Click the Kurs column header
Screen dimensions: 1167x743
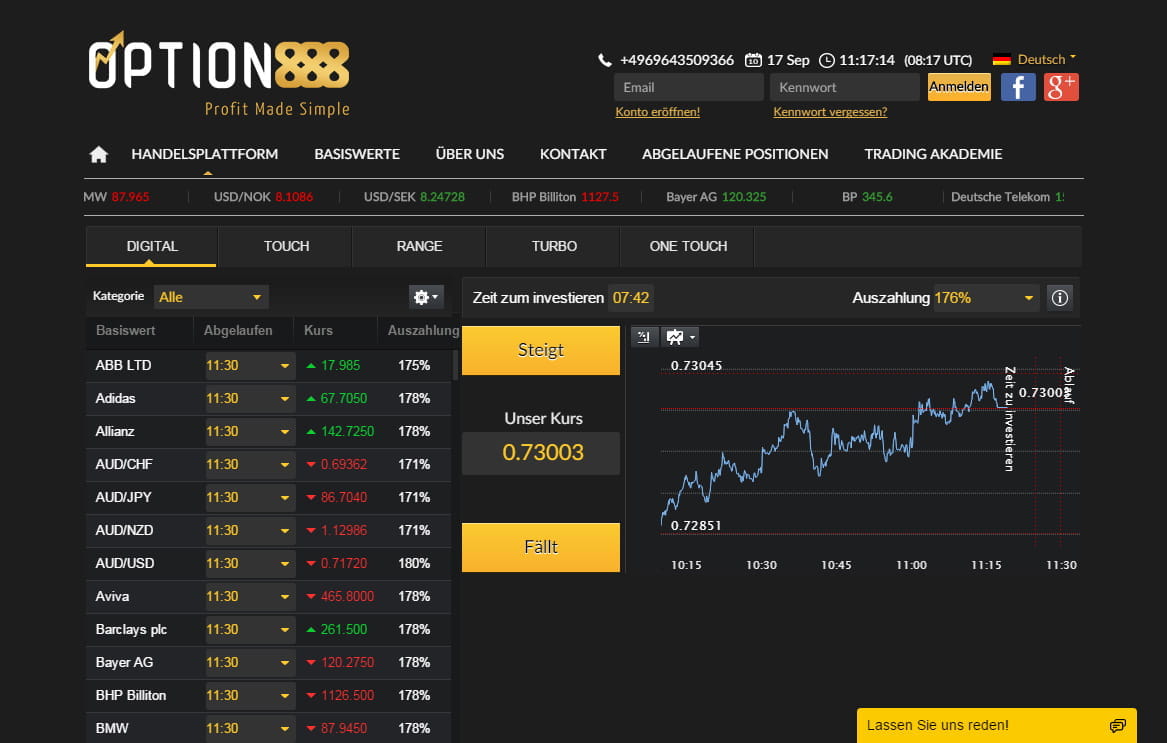pyautogui.click(x=319, y=331)
